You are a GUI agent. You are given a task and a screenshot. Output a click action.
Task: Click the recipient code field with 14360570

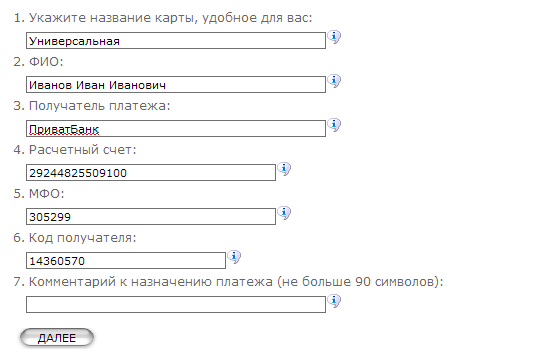(126, 261)
